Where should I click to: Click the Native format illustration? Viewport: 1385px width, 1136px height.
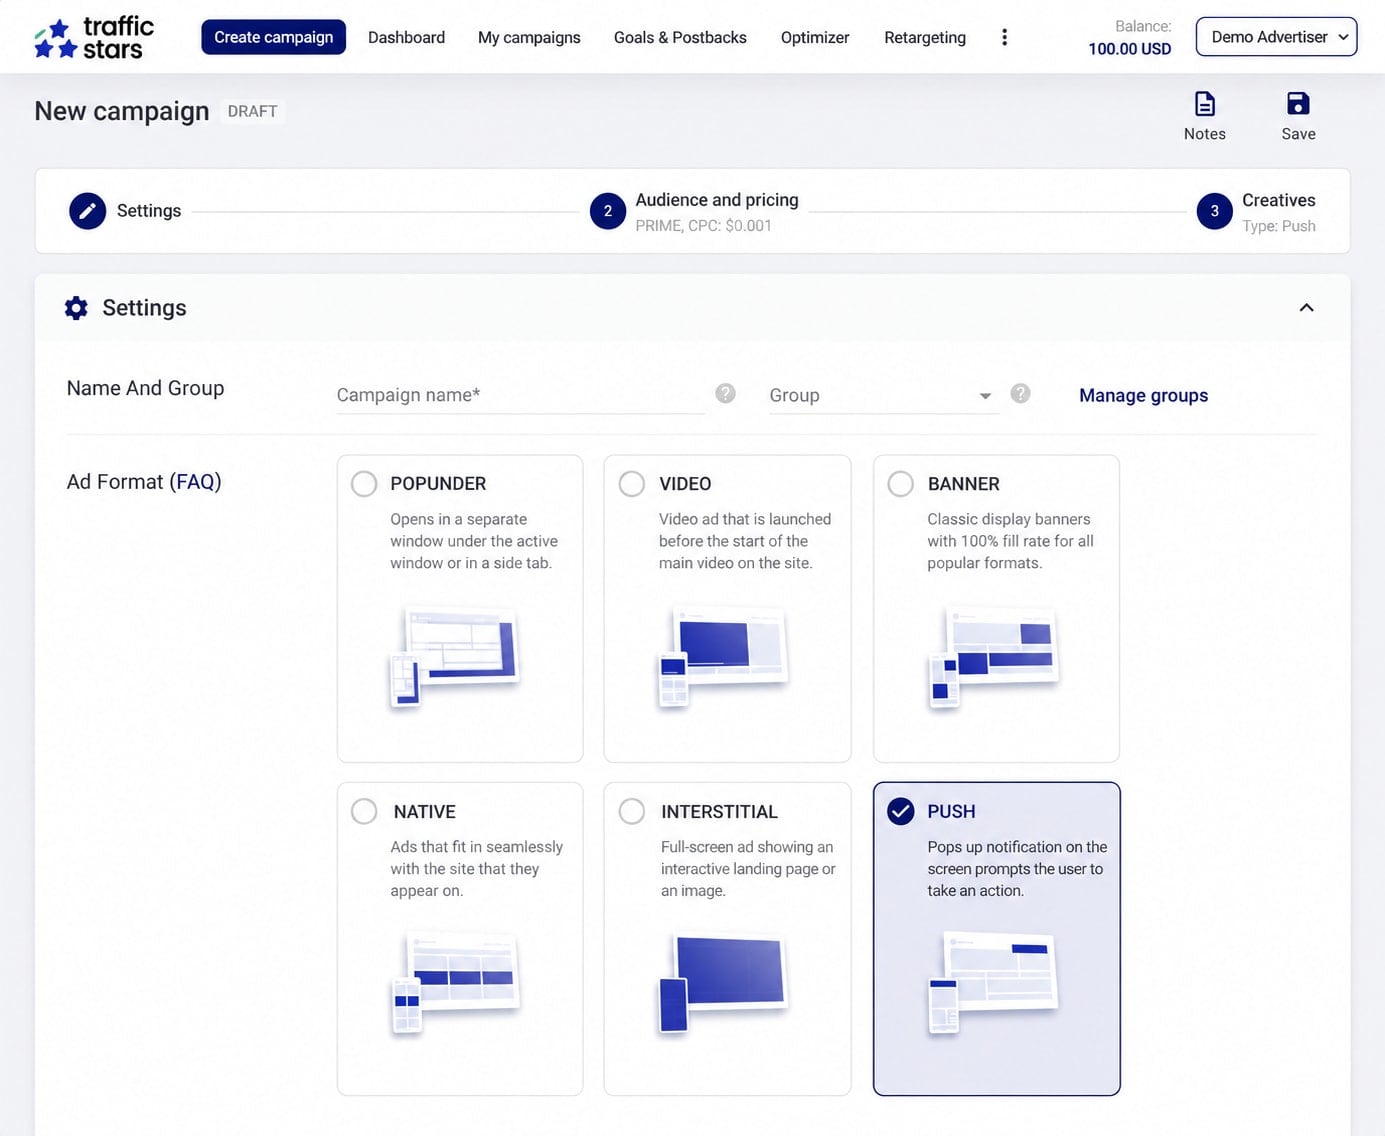pos(455,983)
